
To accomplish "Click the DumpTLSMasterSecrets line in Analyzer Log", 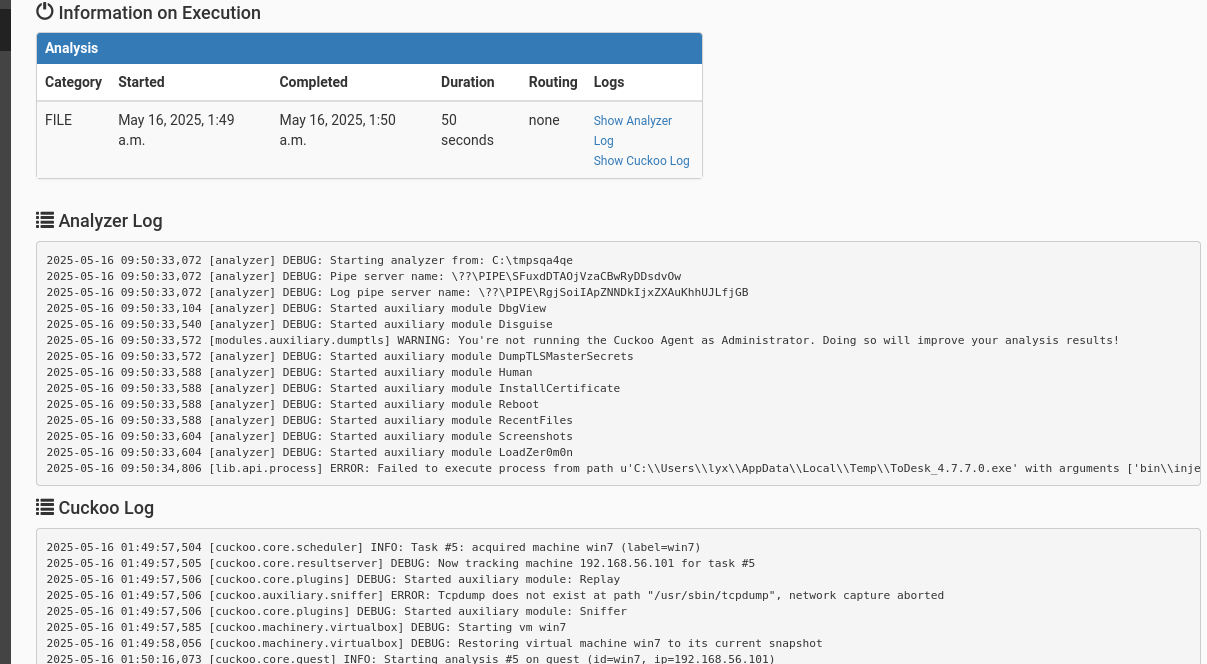I will pyautogui.click(x=340, y=356).
